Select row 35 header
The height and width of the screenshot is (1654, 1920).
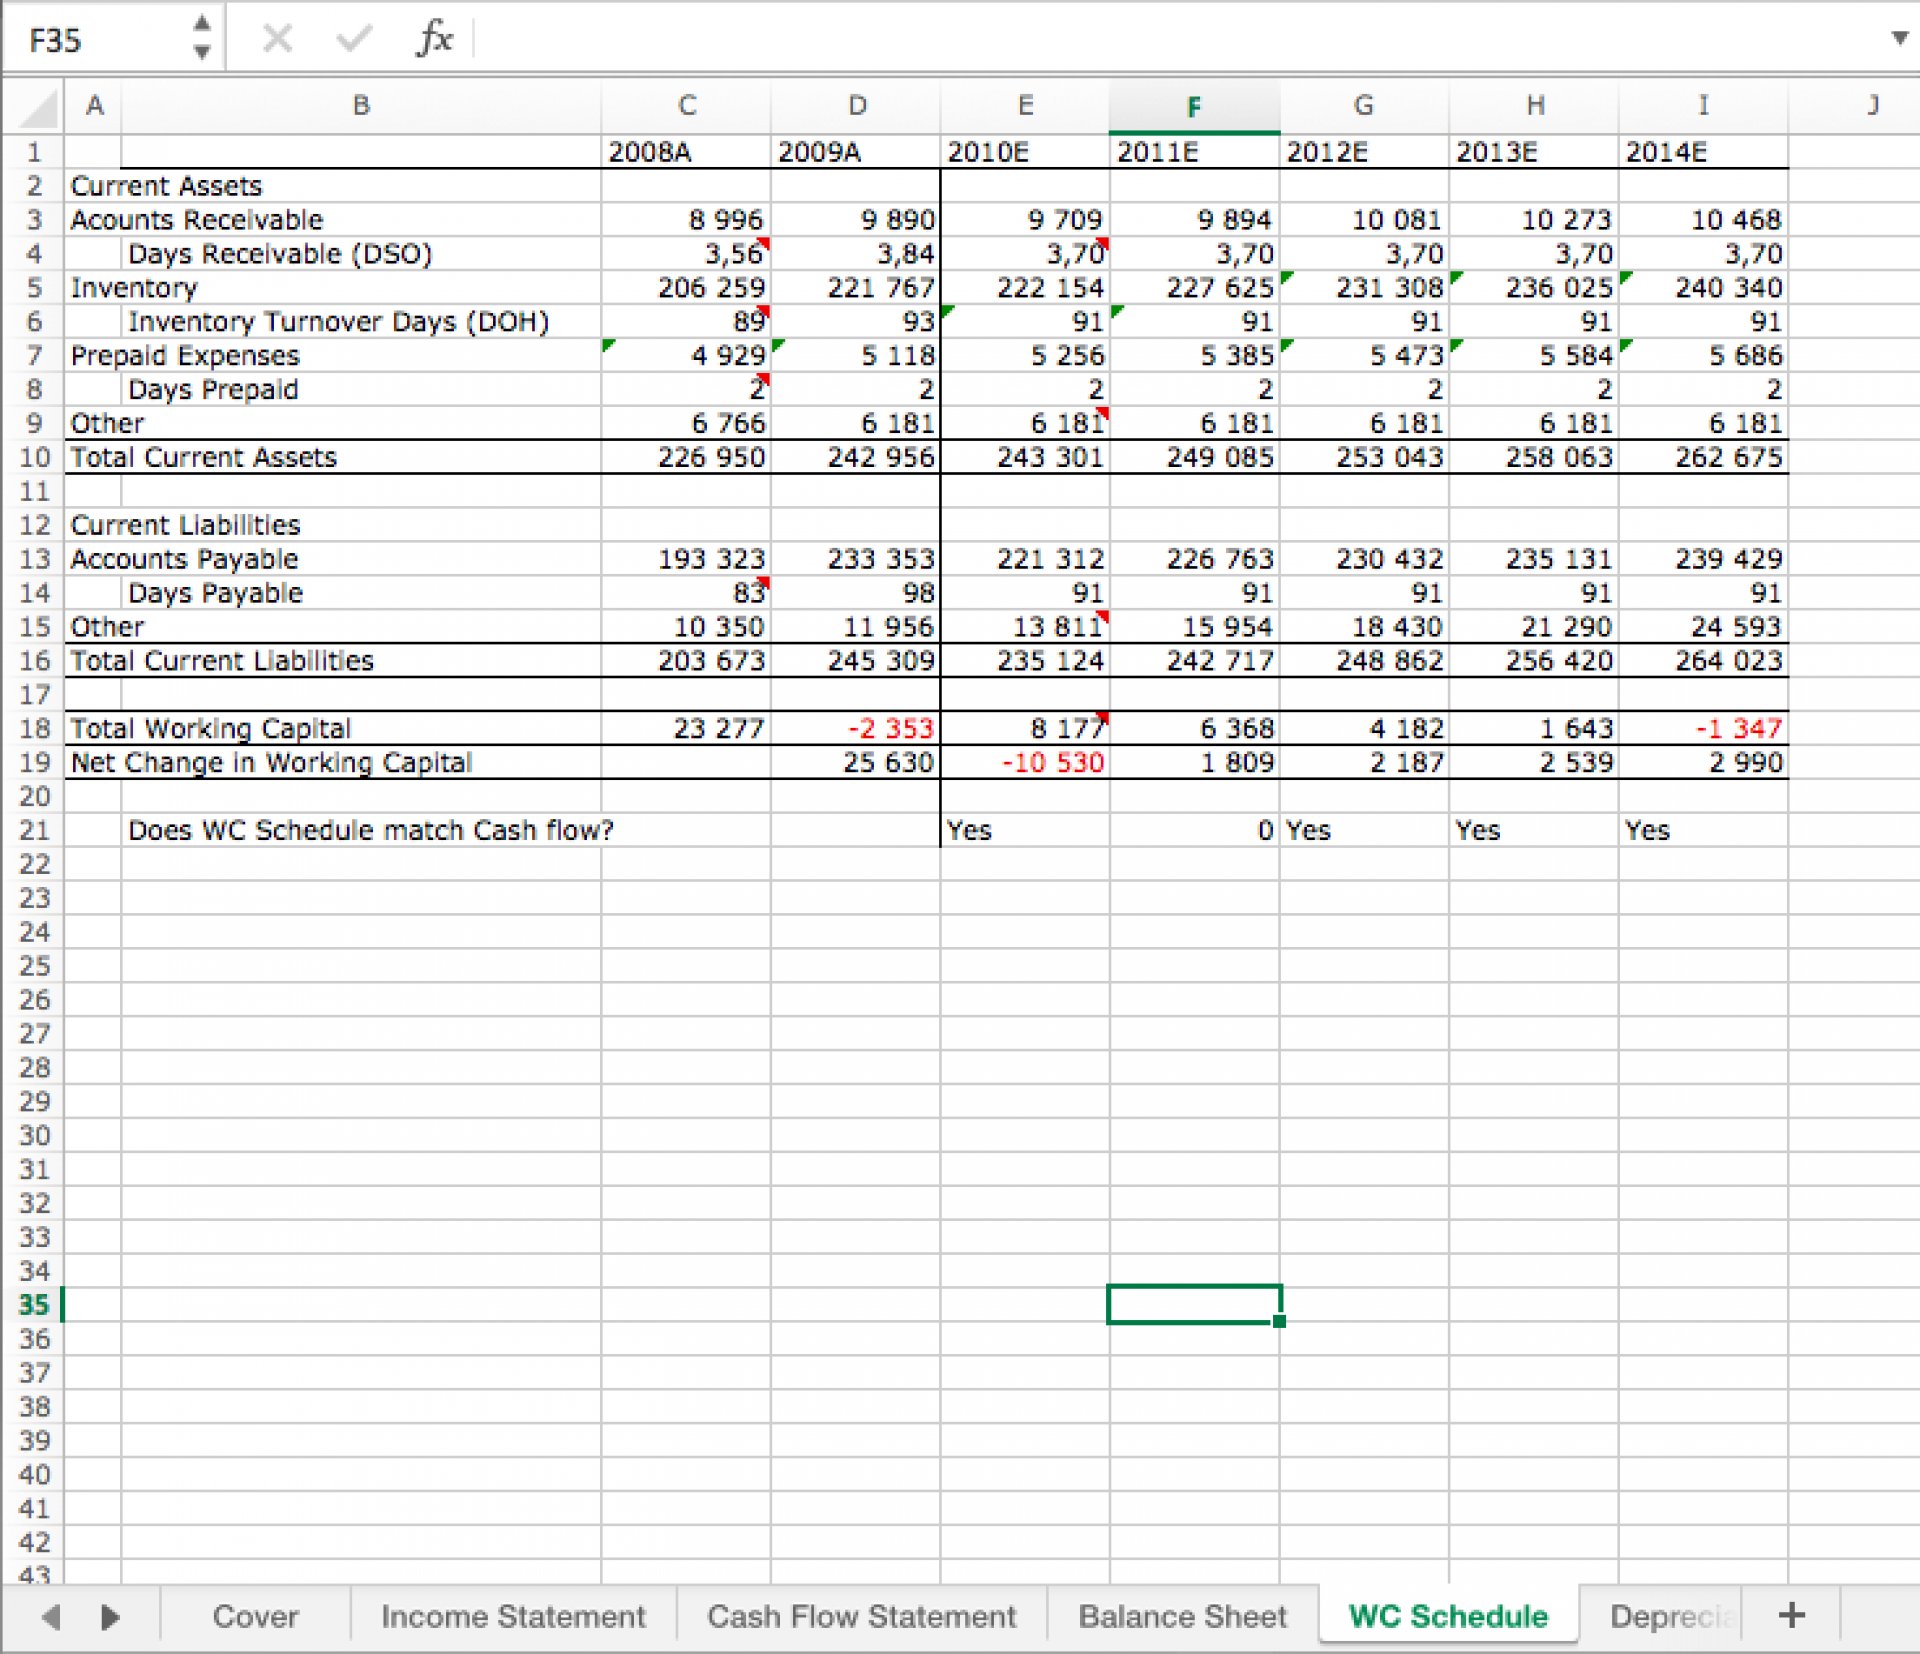tap(34, 1304)
